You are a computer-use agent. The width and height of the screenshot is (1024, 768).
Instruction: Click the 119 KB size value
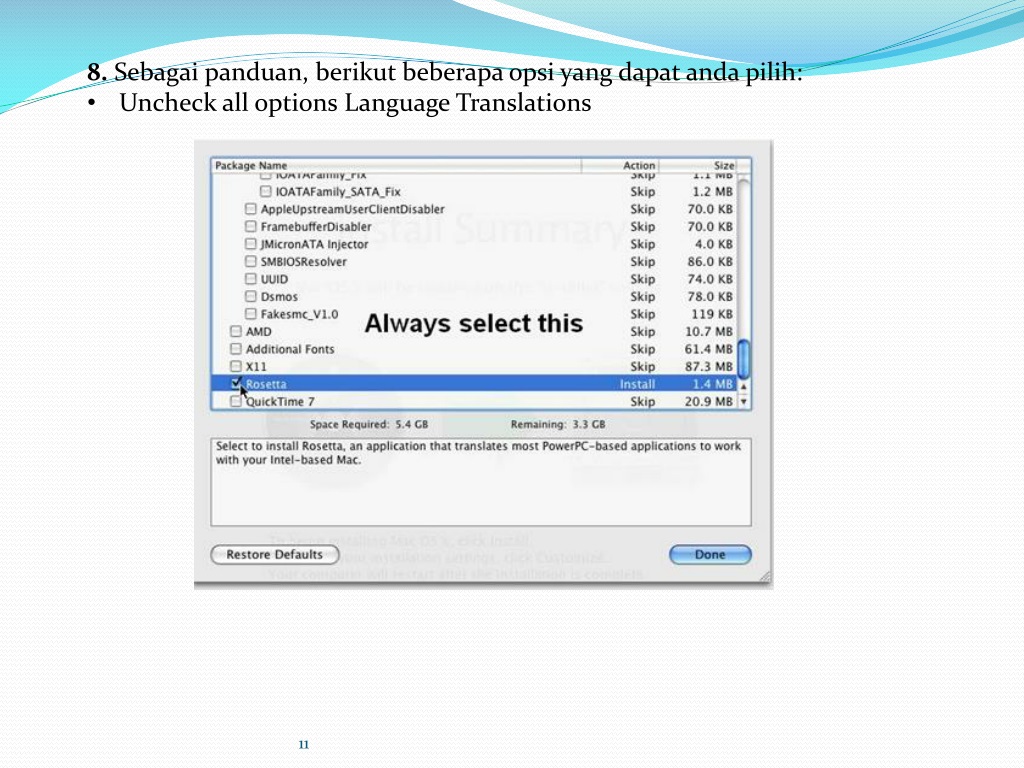712,314
